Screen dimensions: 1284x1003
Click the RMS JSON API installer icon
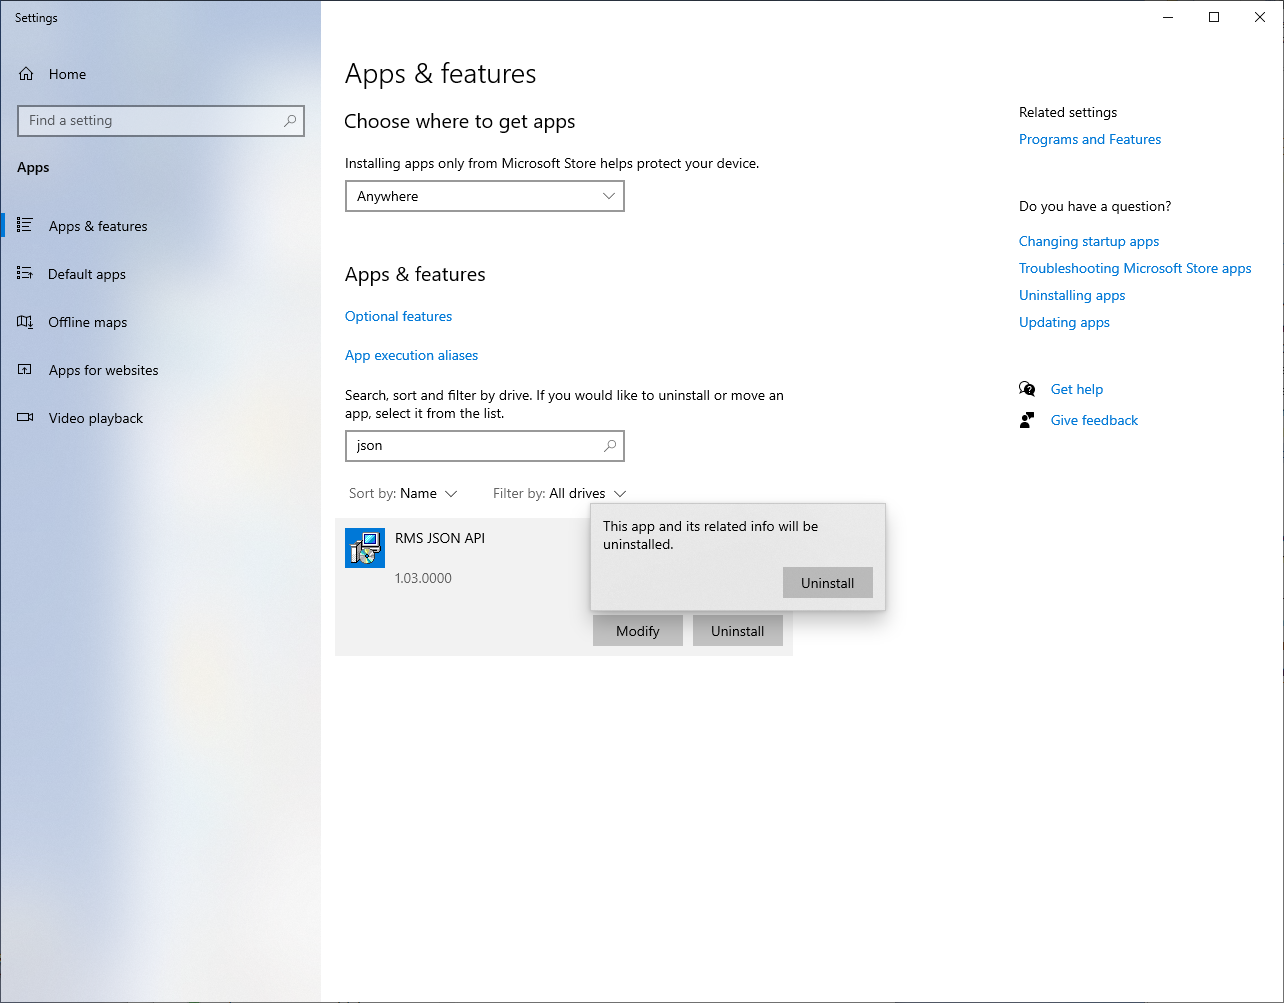coord(365,548)
